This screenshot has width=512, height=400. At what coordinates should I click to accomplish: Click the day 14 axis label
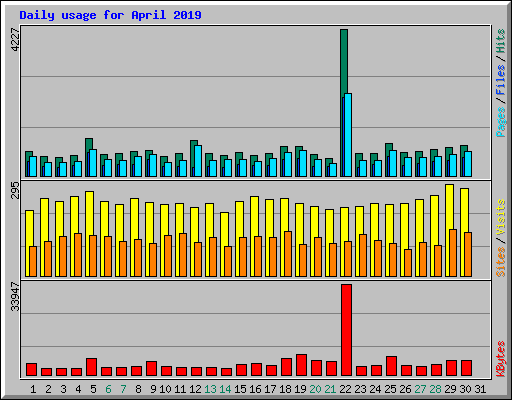225,389
